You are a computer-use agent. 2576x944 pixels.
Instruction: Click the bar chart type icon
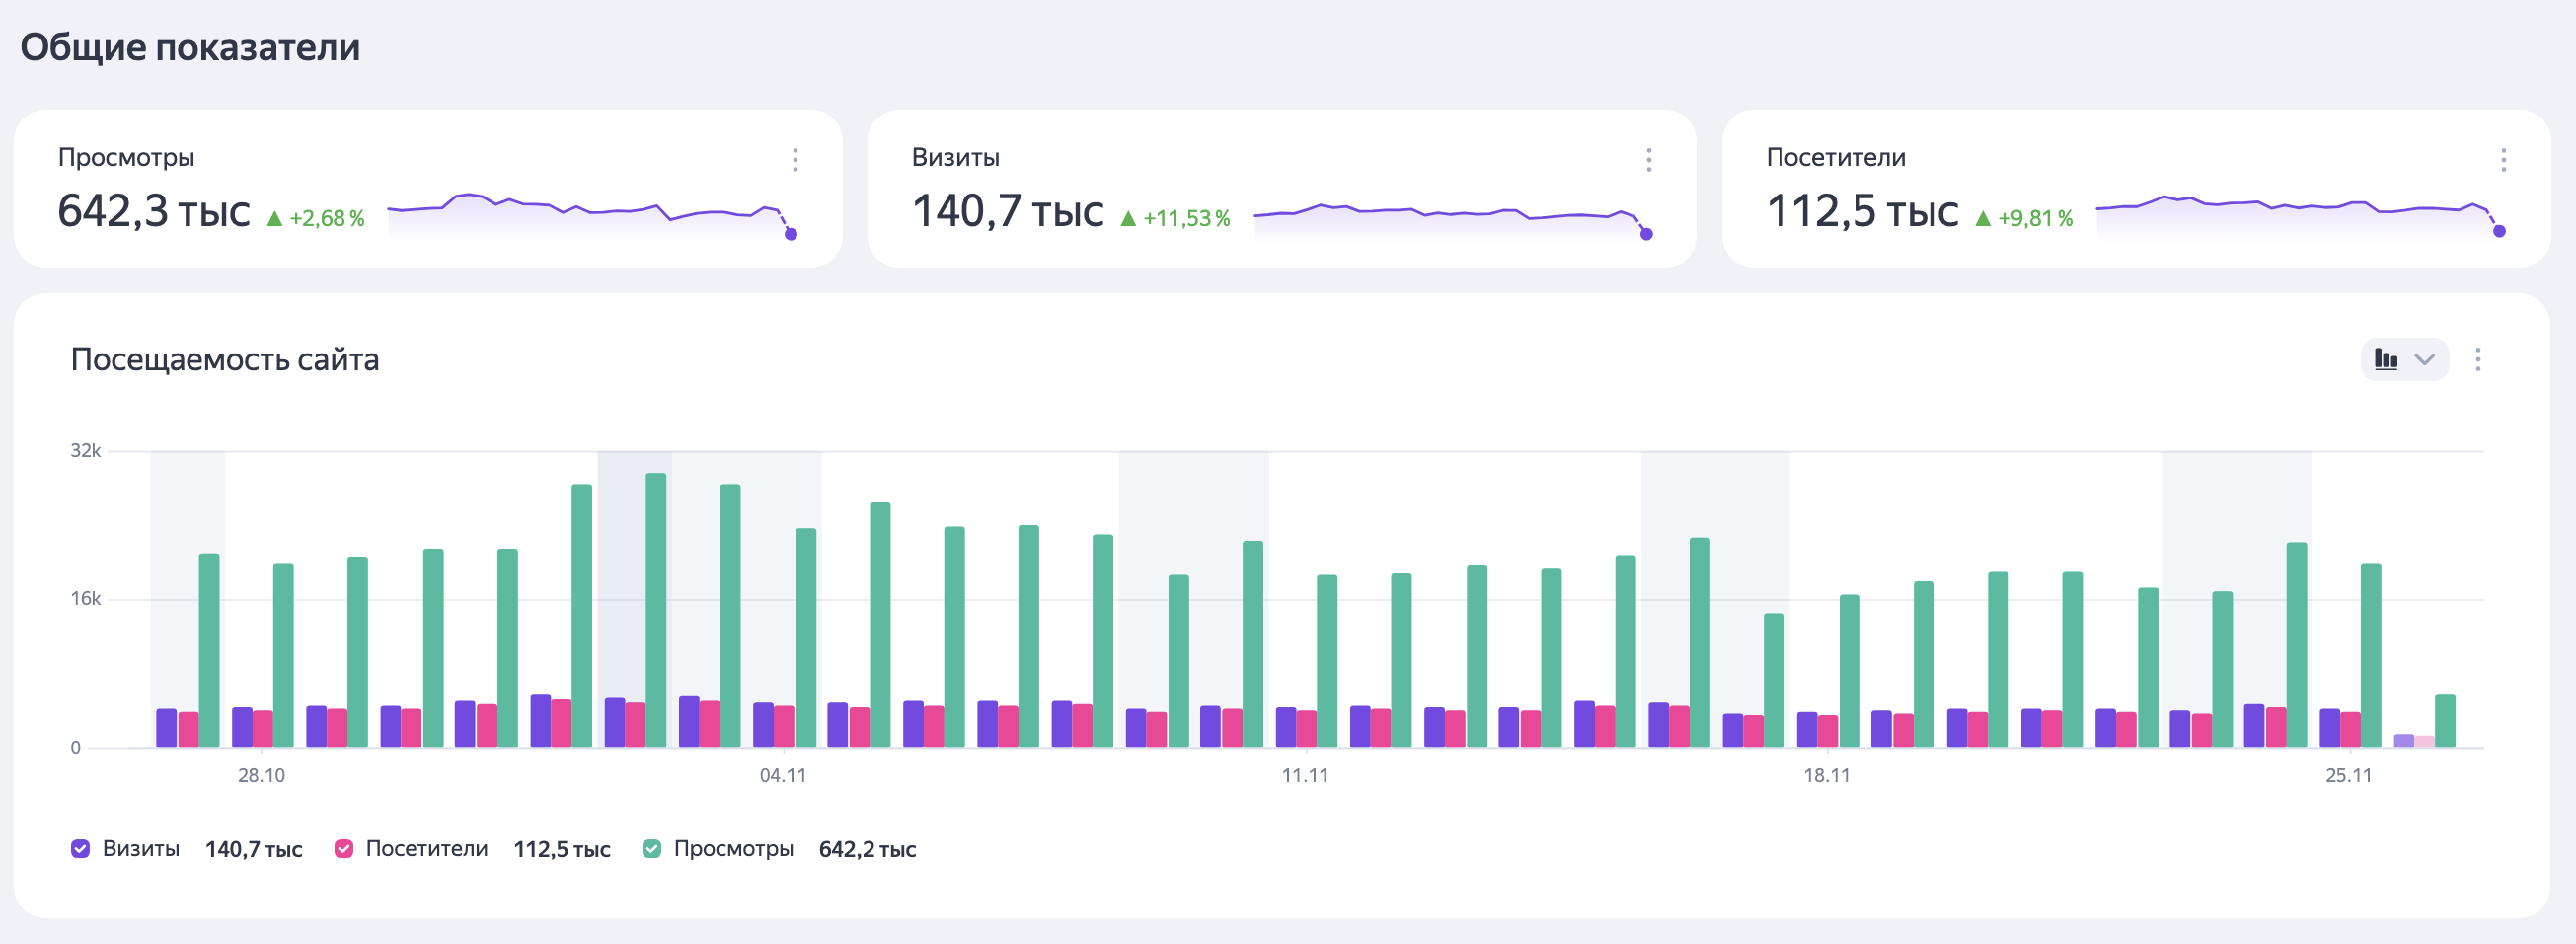2386,360
